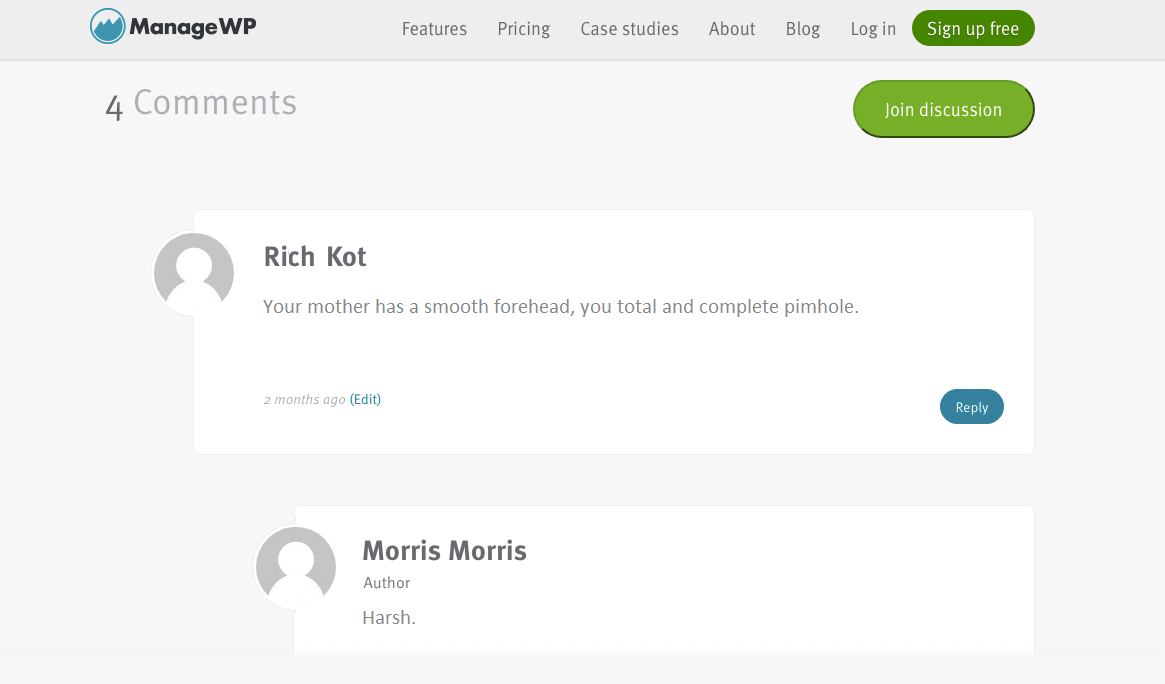Go to the Pricing page
This screenshot has width=1165, height=684.
pos(523,29)
